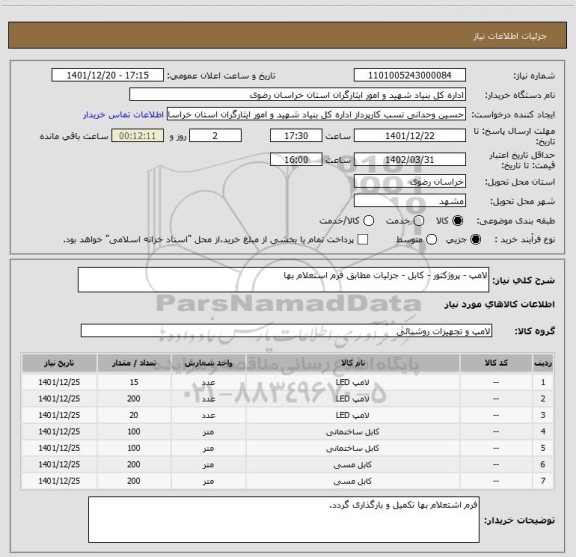Click the validity time field 16:00
This screenshot has height=557, width=576.
point(296,159)
